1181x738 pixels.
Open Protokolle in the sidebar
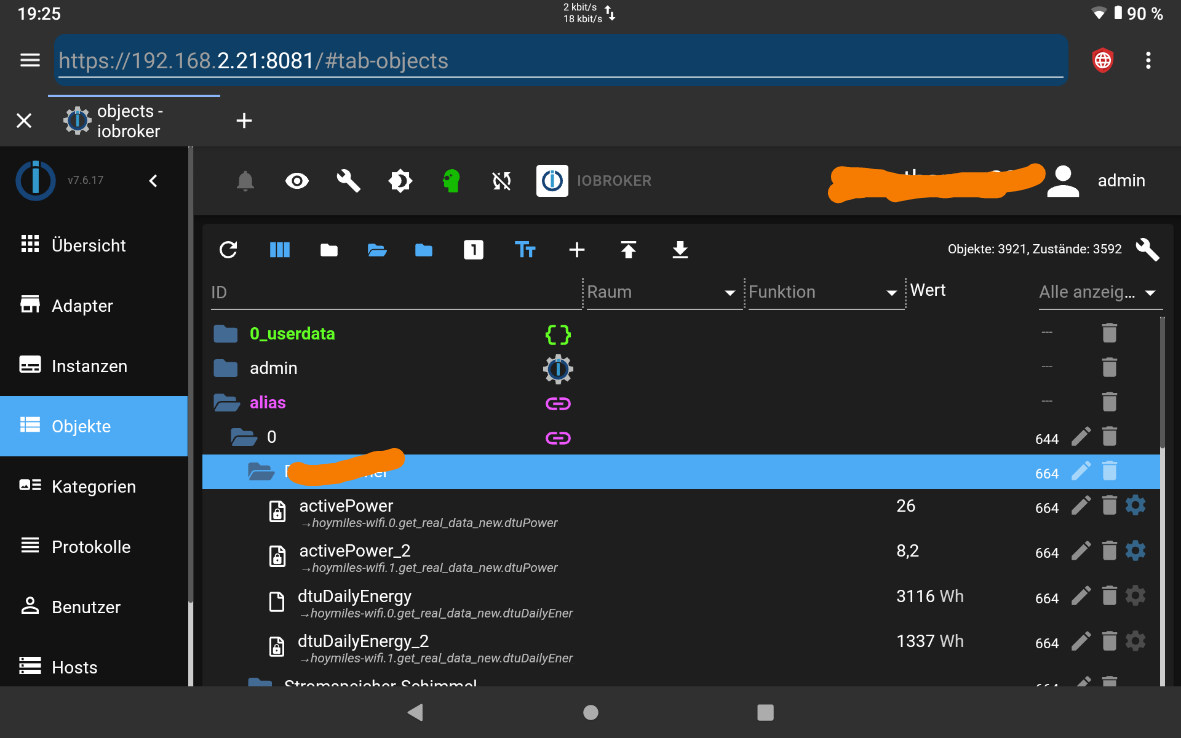93,547
